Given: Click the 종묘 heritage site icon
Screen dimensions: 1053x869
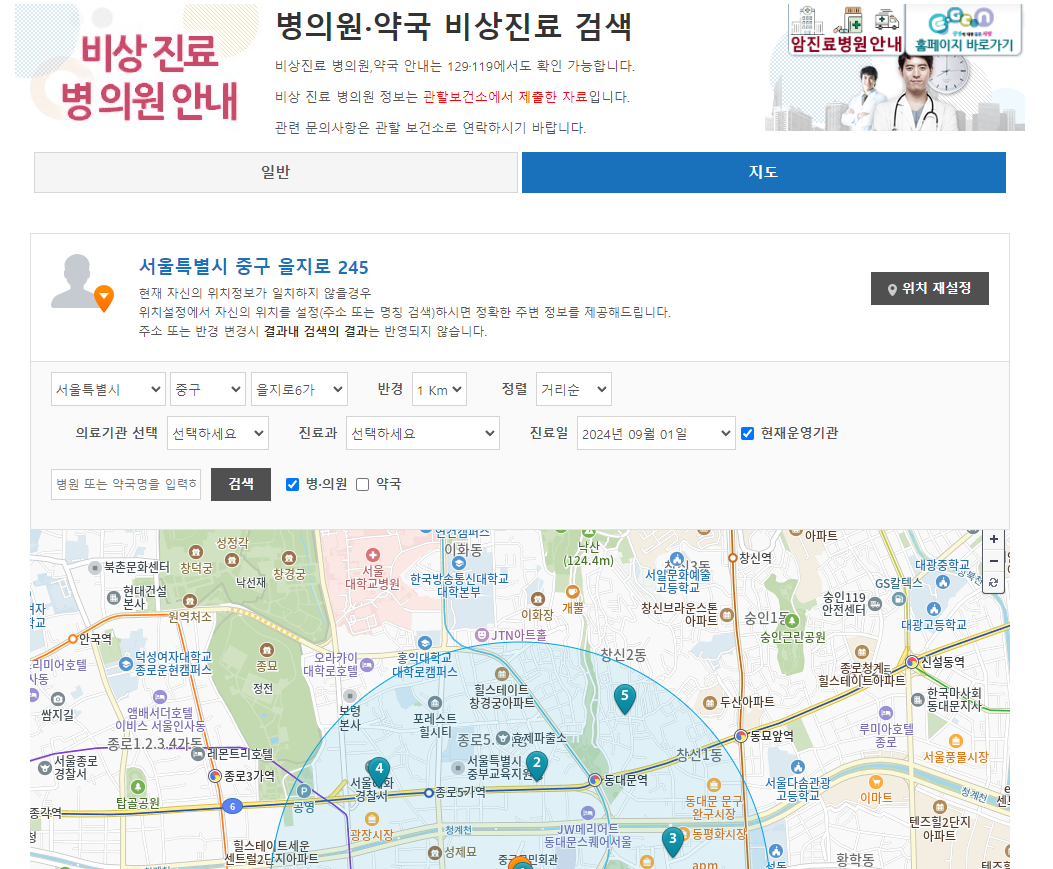Looking at the screenshot, I should coord(267,650).
